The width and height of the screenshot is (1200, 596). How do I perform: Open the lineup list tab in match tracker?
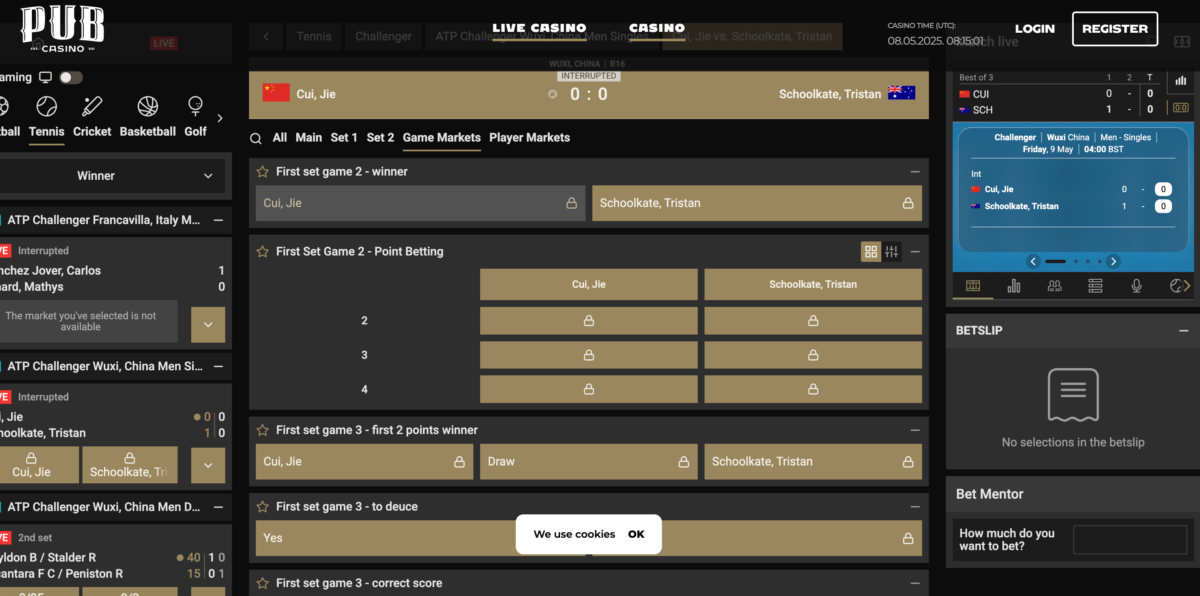(1095, 286)
